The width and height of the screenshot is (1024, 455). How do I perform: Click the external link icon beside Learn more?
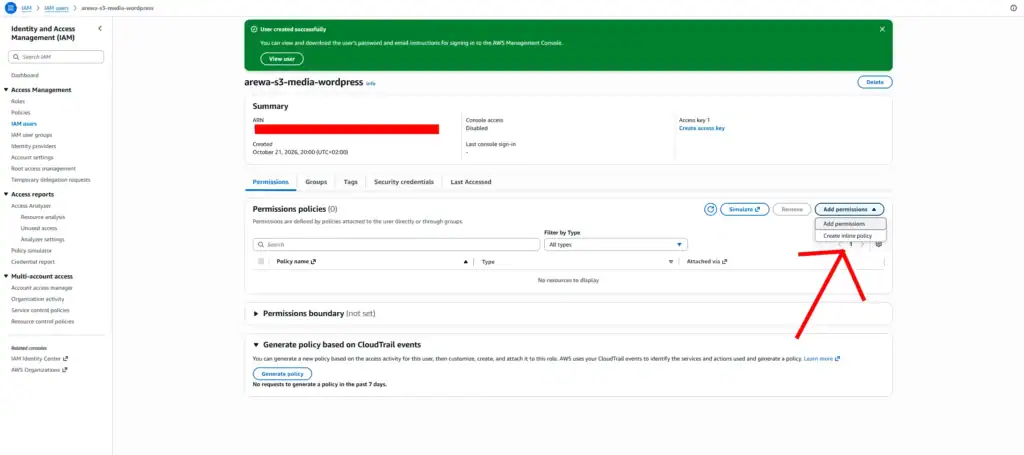click(x=837, y=359)
